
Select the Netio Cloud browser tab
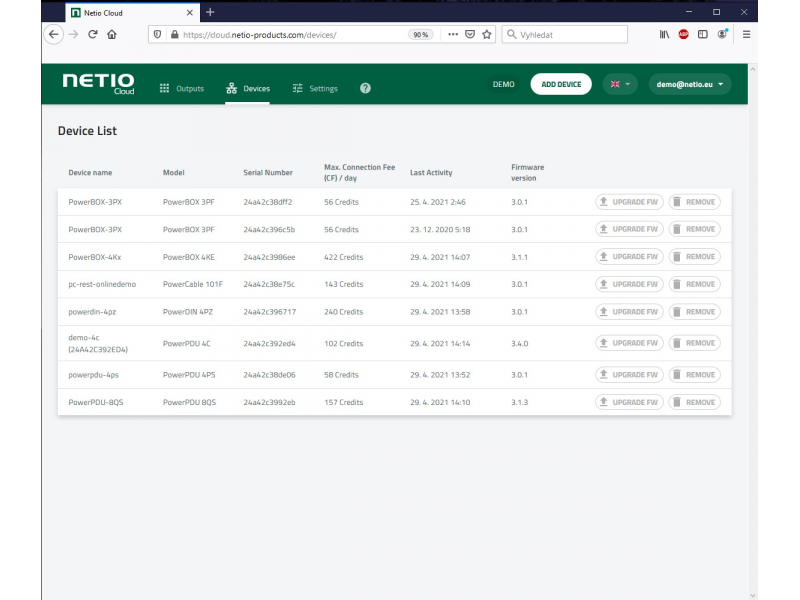[133, 13]
